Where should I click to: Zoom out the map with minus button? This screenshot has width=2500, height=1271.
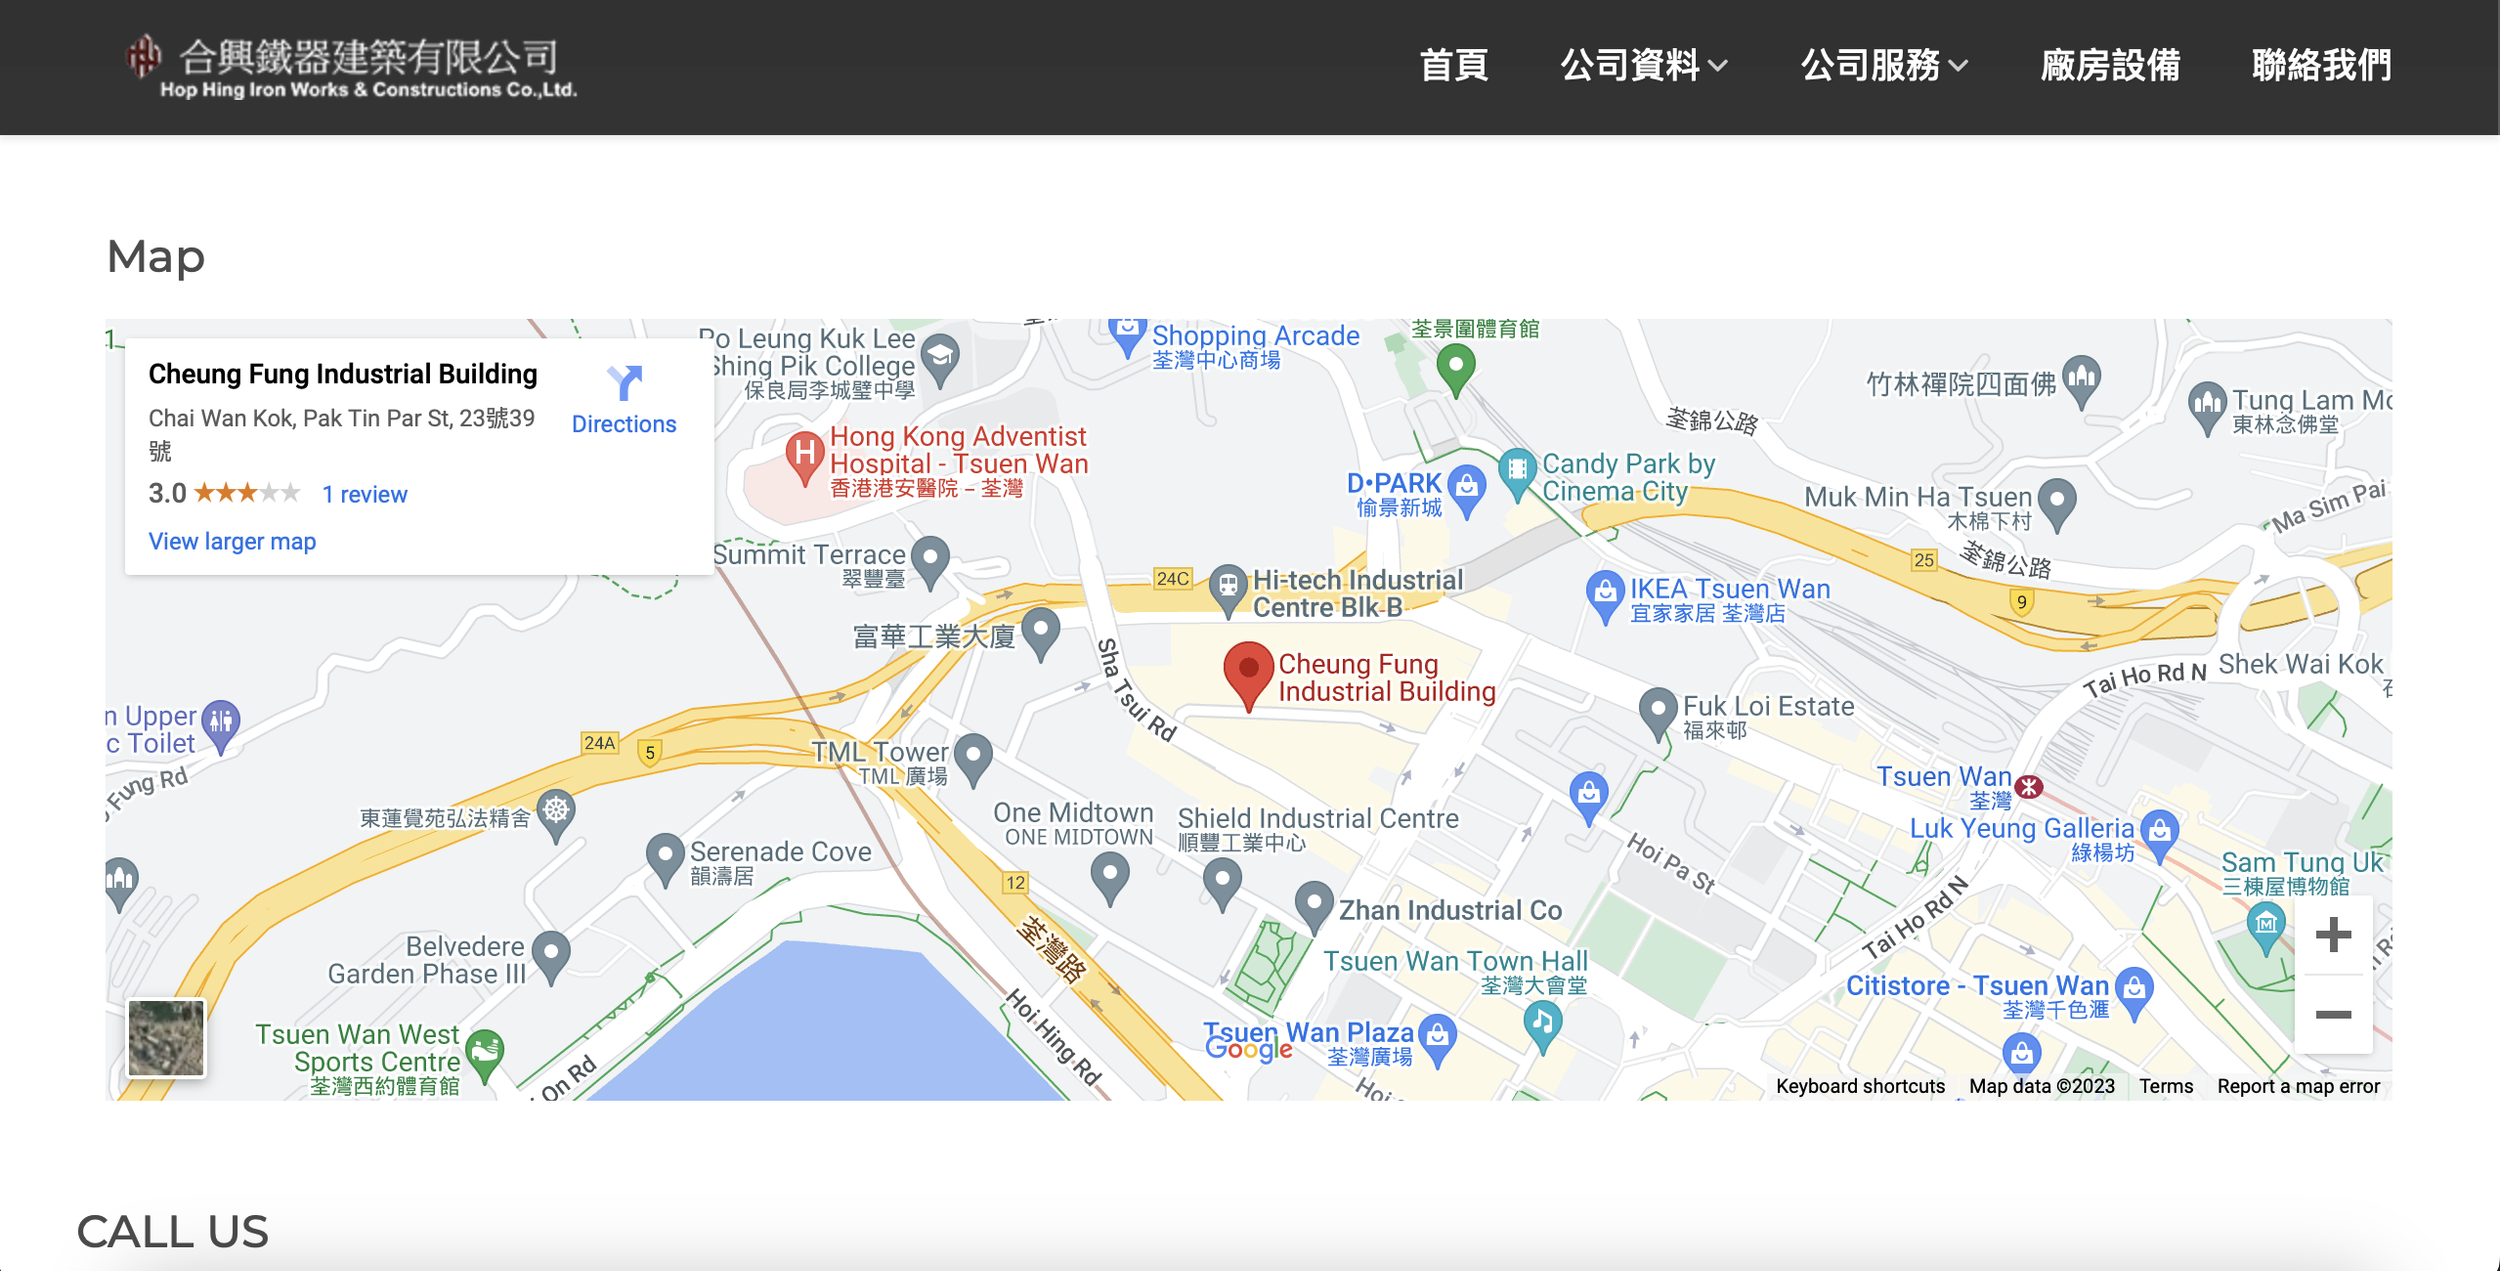(2332, 1014)
